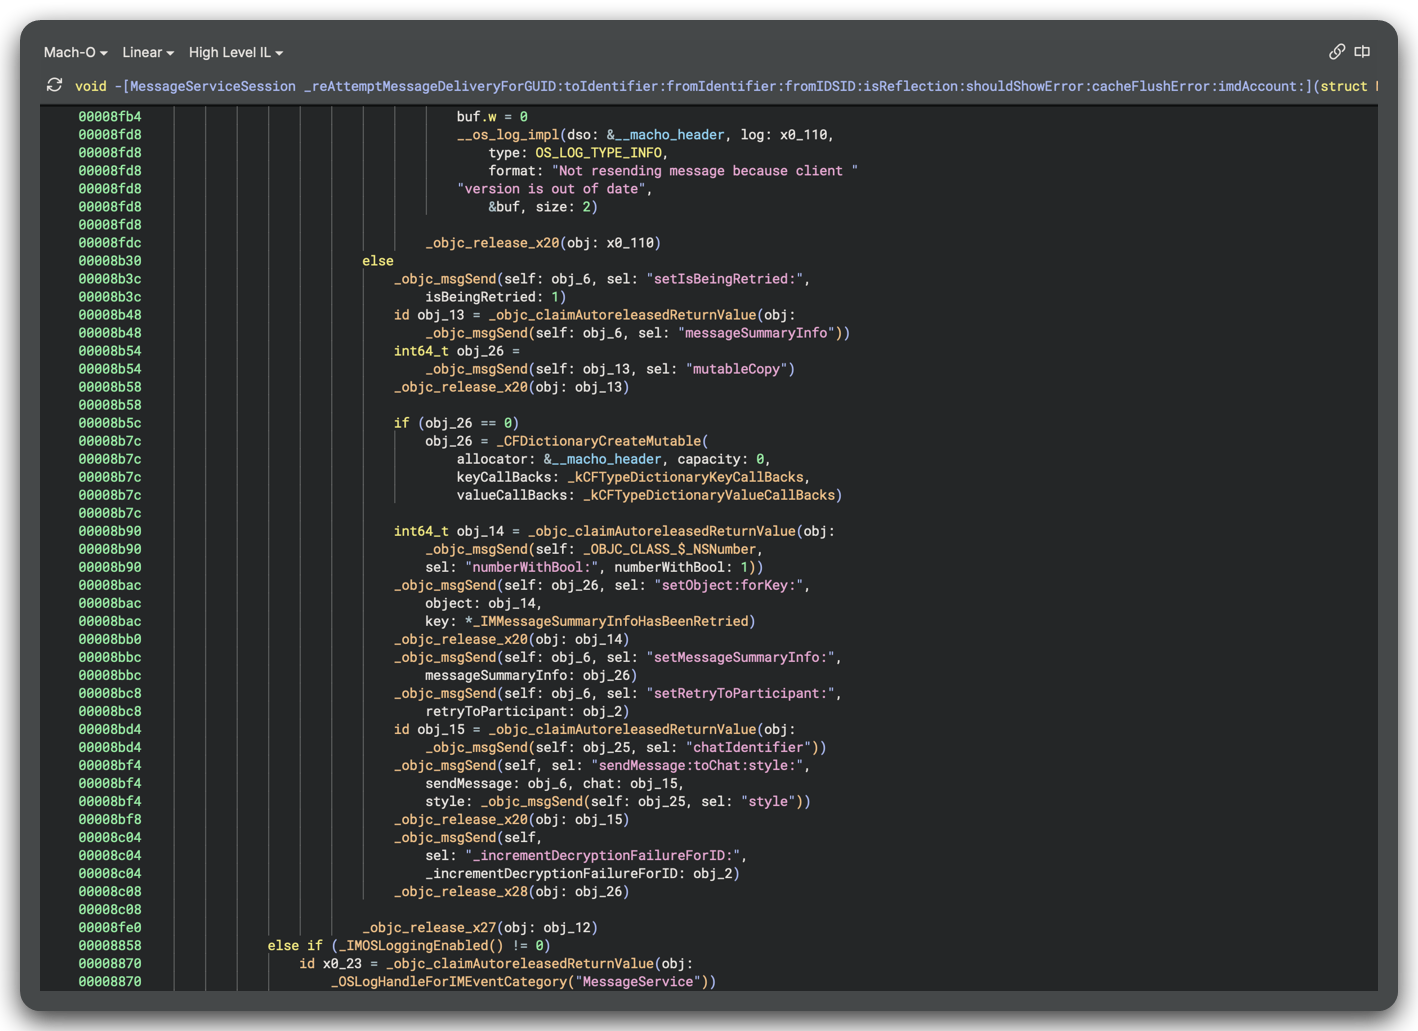Image resolution: width=1418 pixels, height=1031 pixels.
Task: Click the _objc_release_x28 call
Action: pyautogui.click(x=511, y=891)
